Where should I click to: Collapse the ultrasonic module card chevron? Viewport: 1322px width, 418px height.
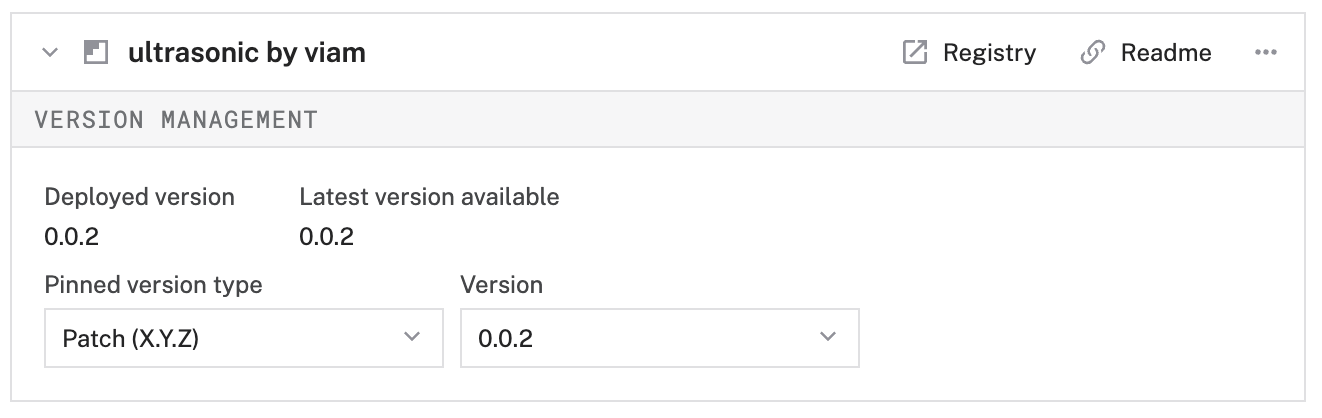click(50, 53)
